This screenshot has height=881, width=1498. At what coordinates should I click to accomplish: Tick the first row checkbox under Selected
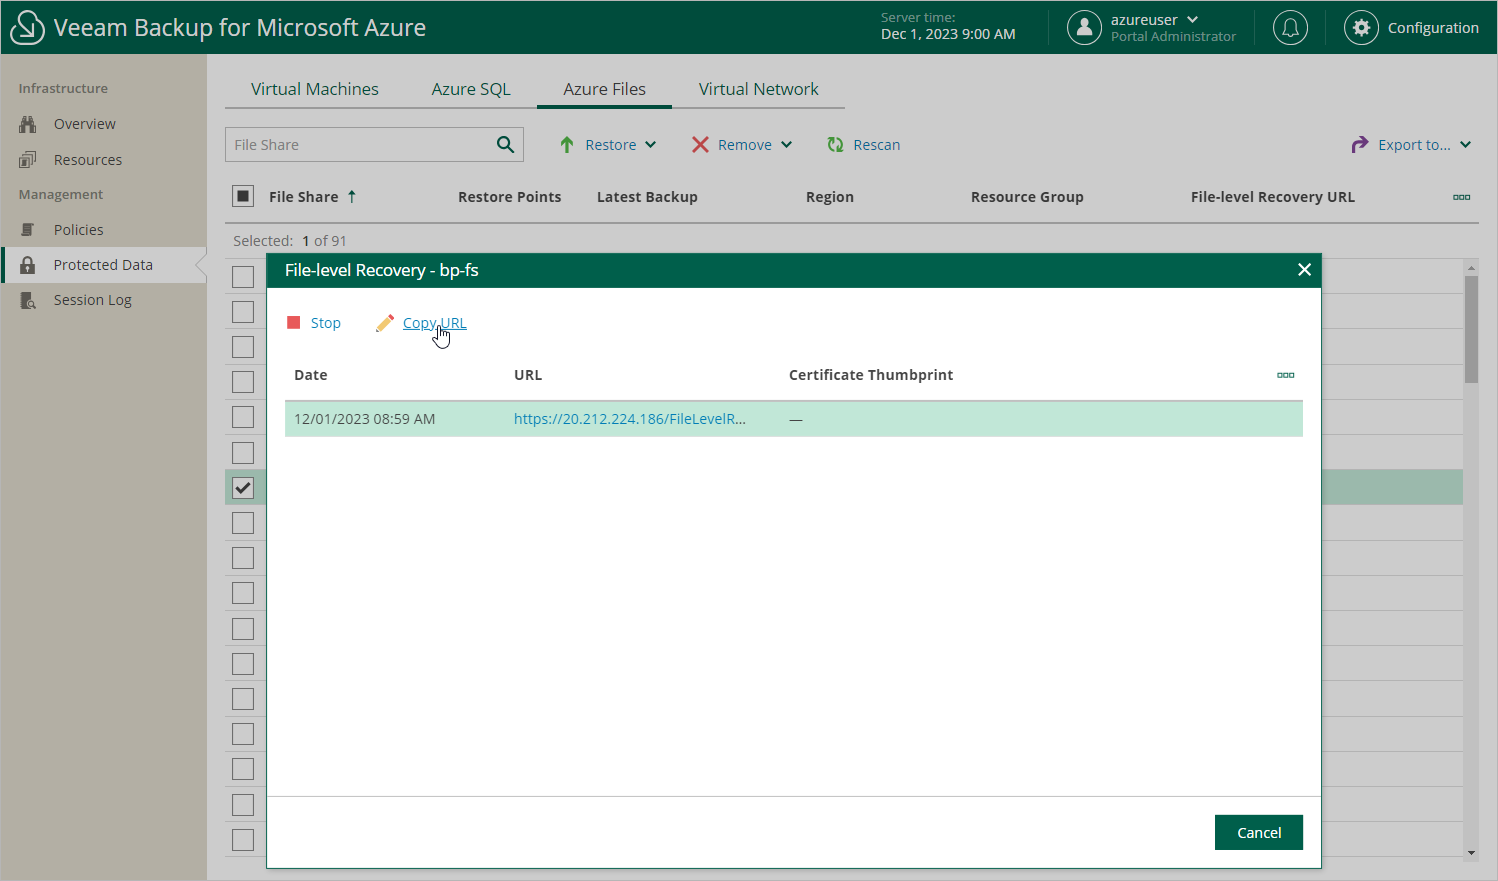[x=243, y=277]
